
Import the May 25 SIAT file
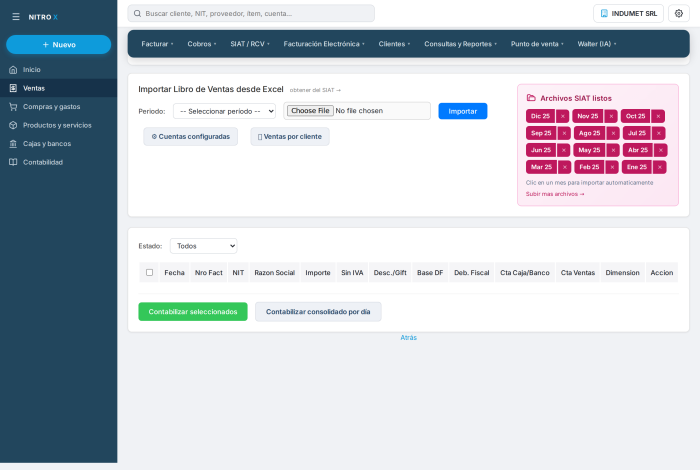[589, 150]
